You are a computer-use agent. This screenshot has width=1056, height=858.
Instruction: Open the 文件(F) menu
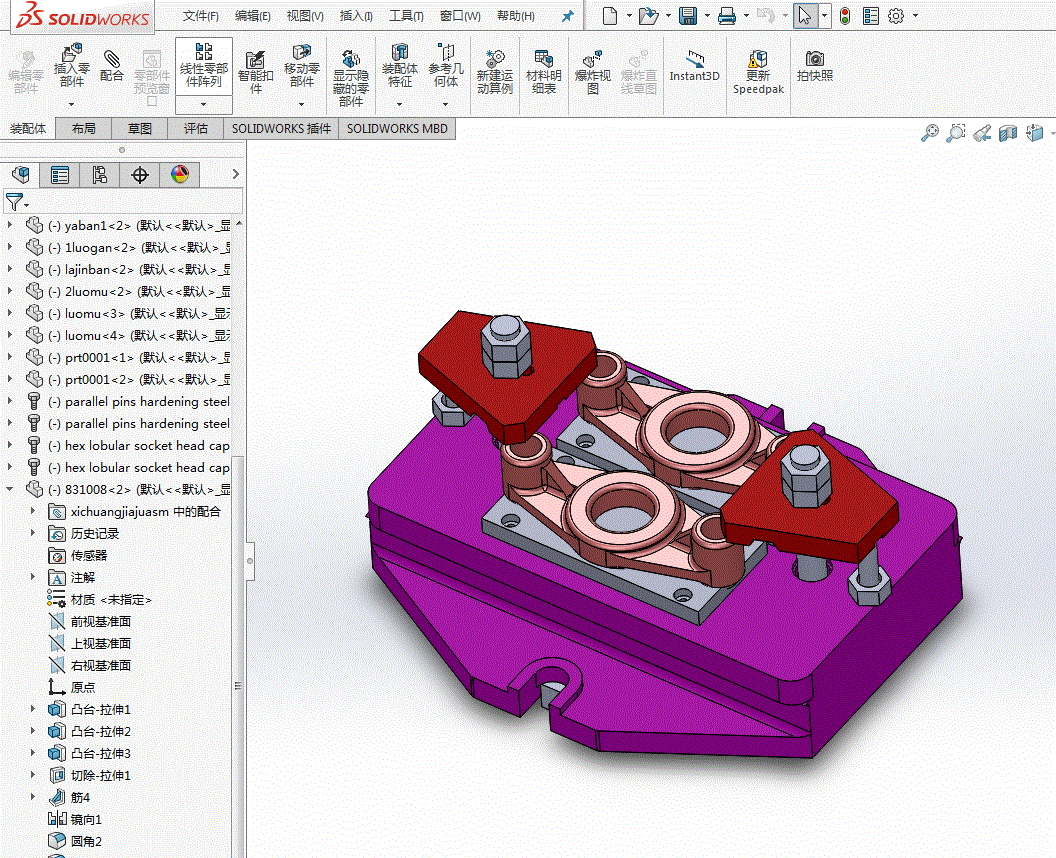[201, 15]
